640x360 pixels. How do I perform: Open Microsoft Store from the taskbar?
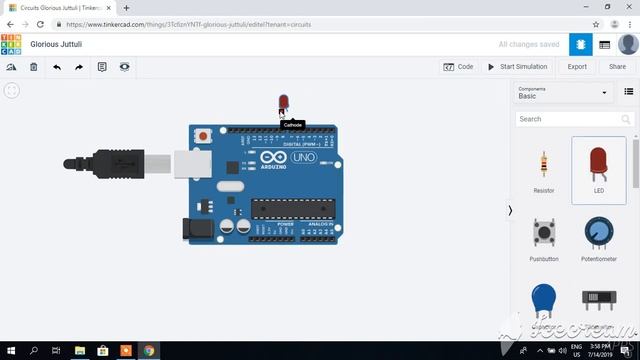(103, 351)
